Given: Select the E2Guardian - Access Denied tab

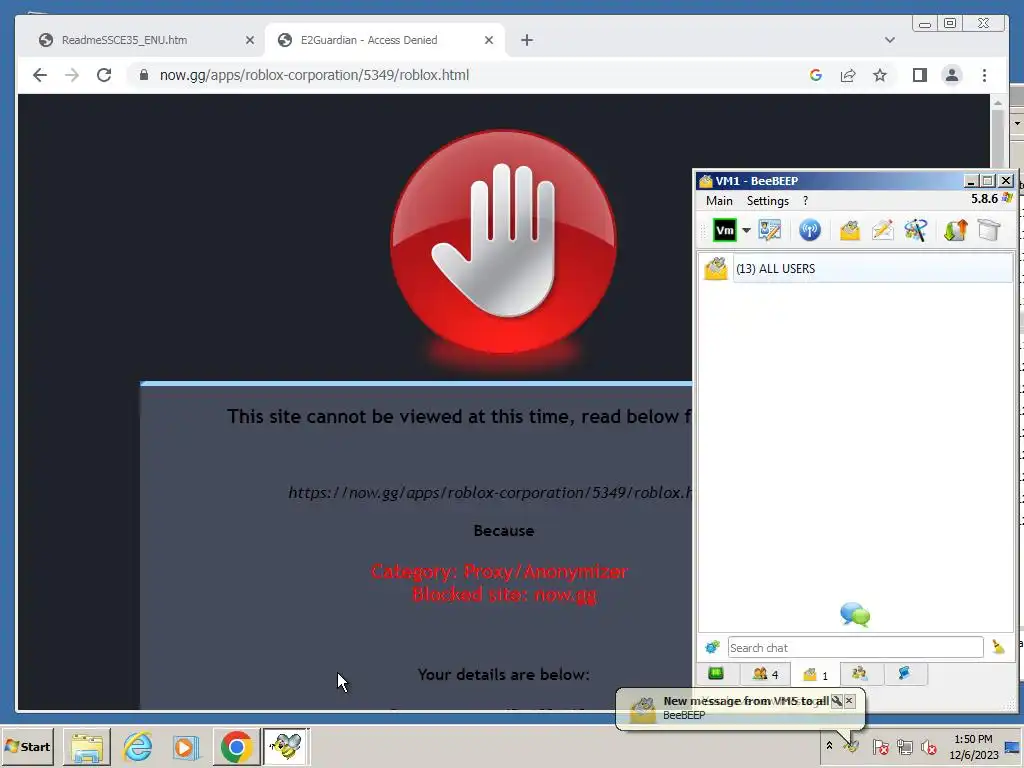Looking at the screenshot, I should tap(369, 40).
